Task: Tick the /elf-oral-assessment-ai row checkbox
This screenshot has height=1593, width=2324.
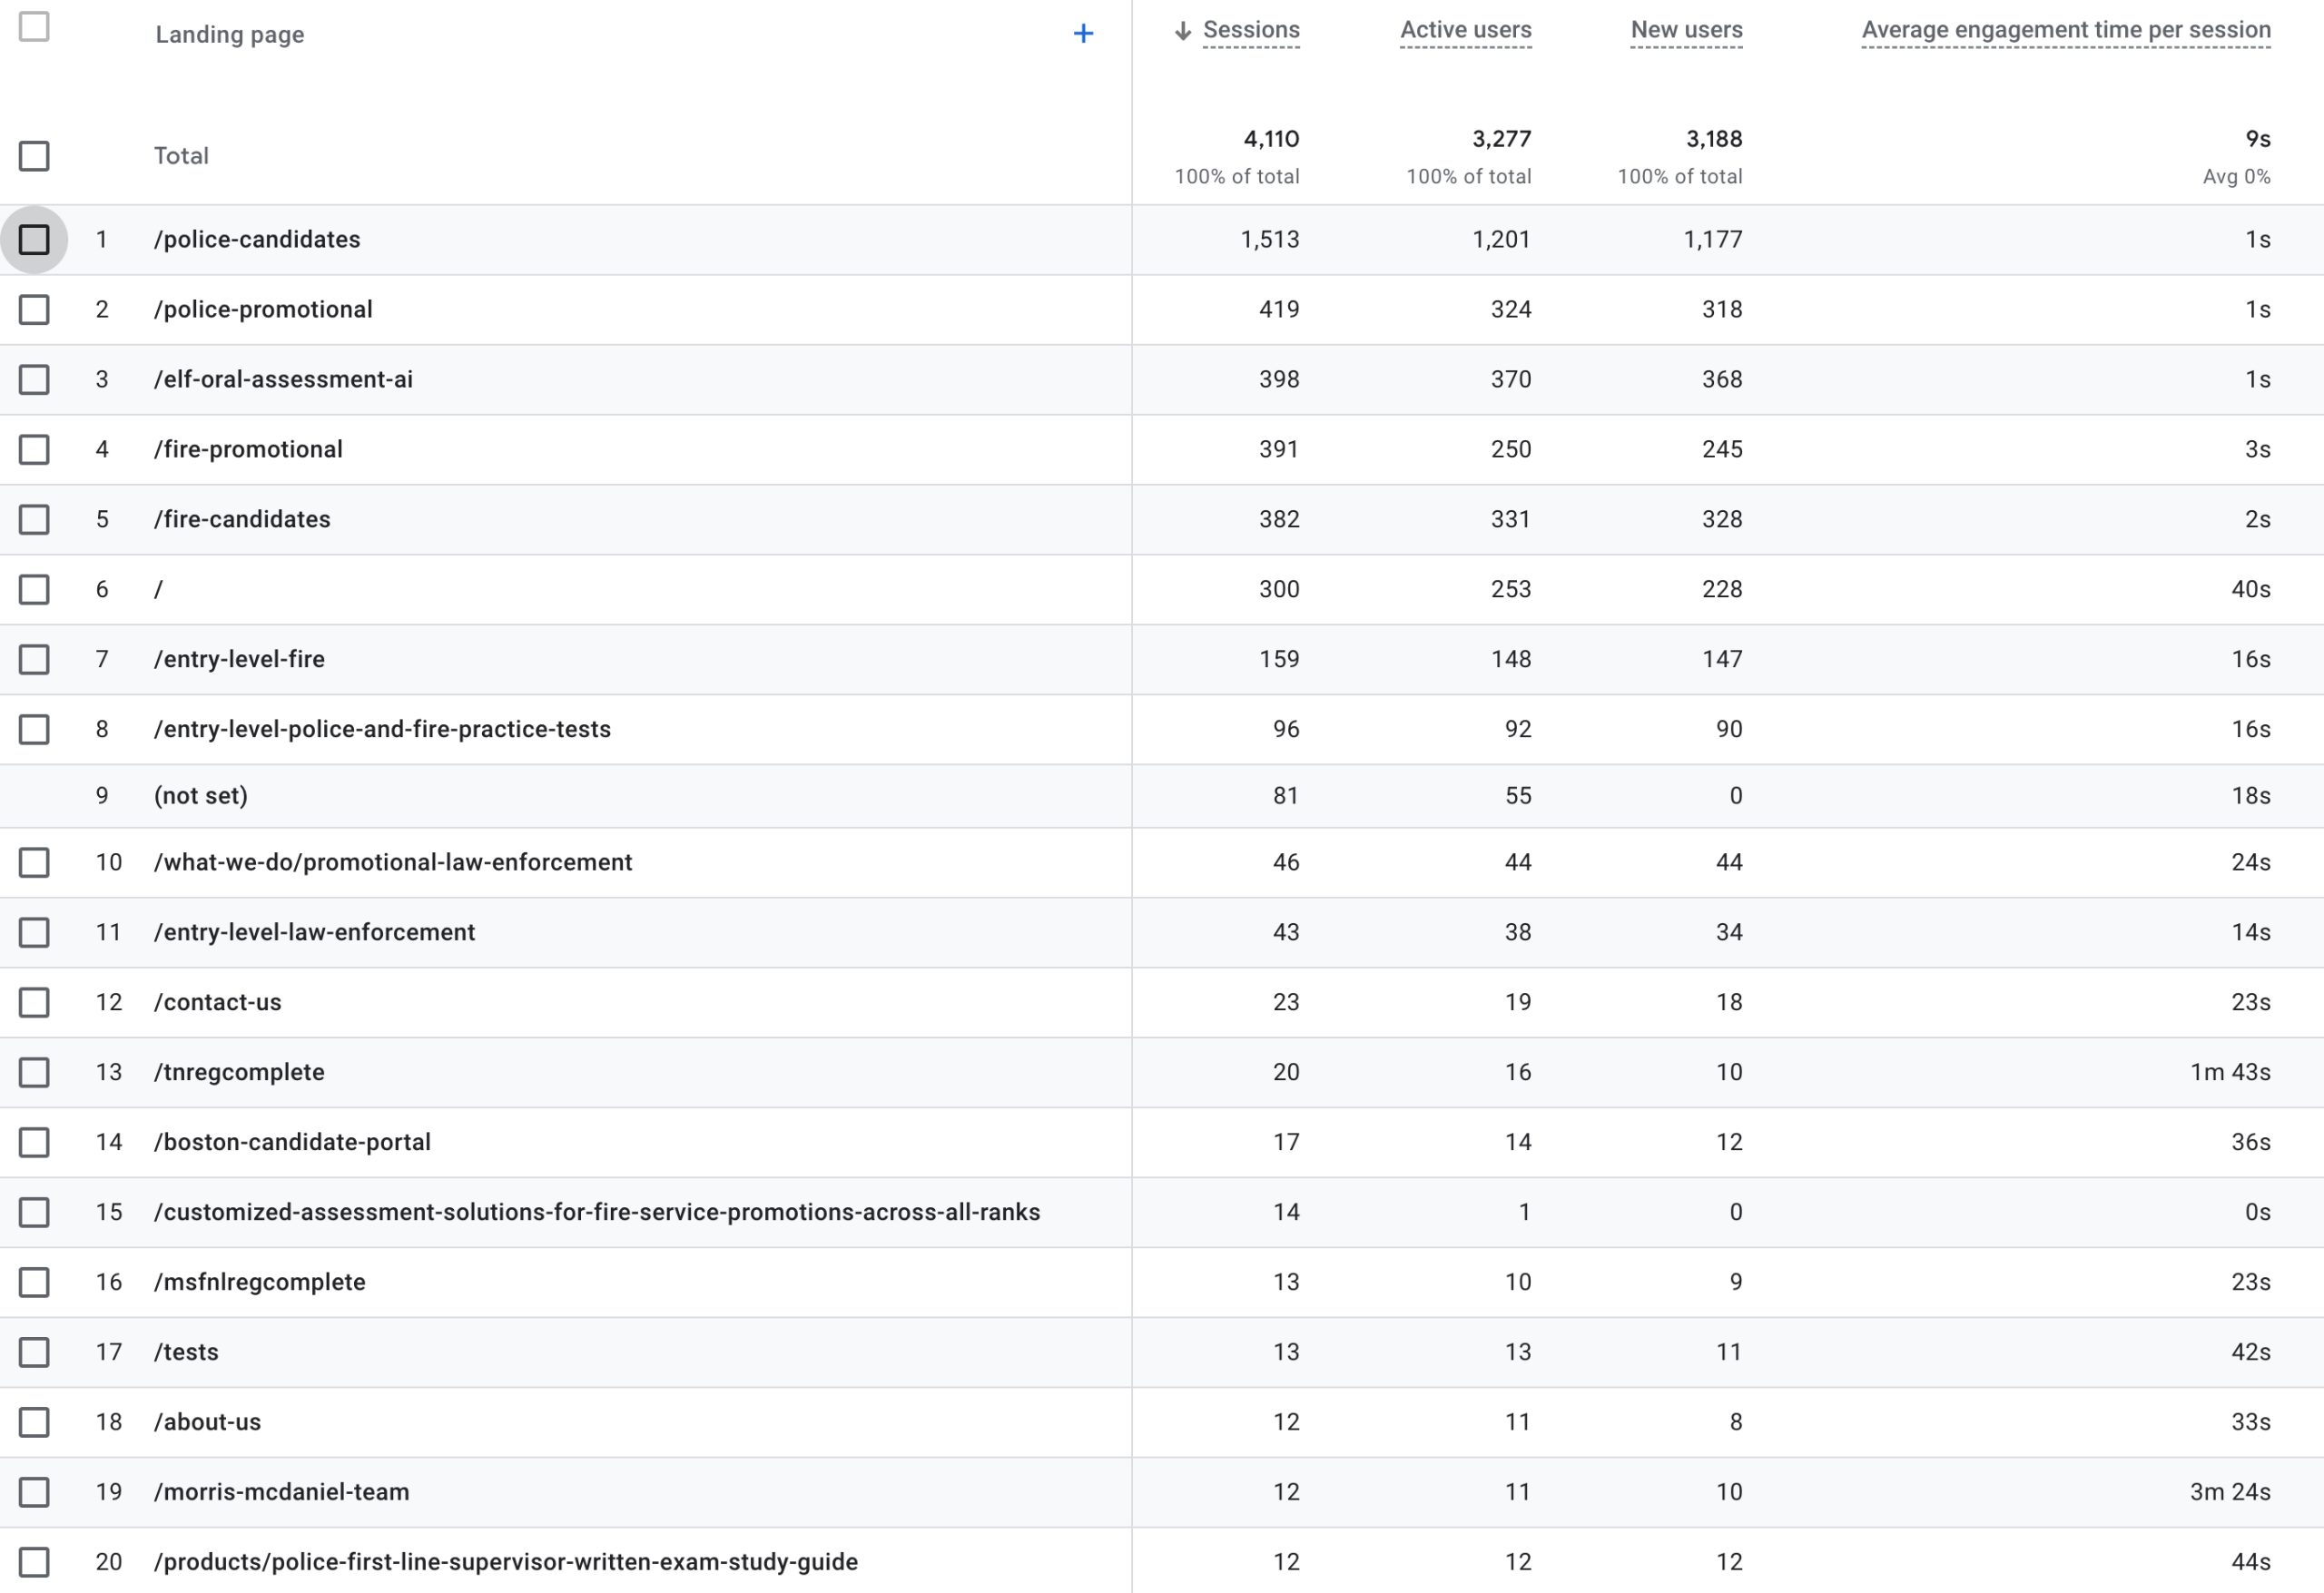Action: 34,380
